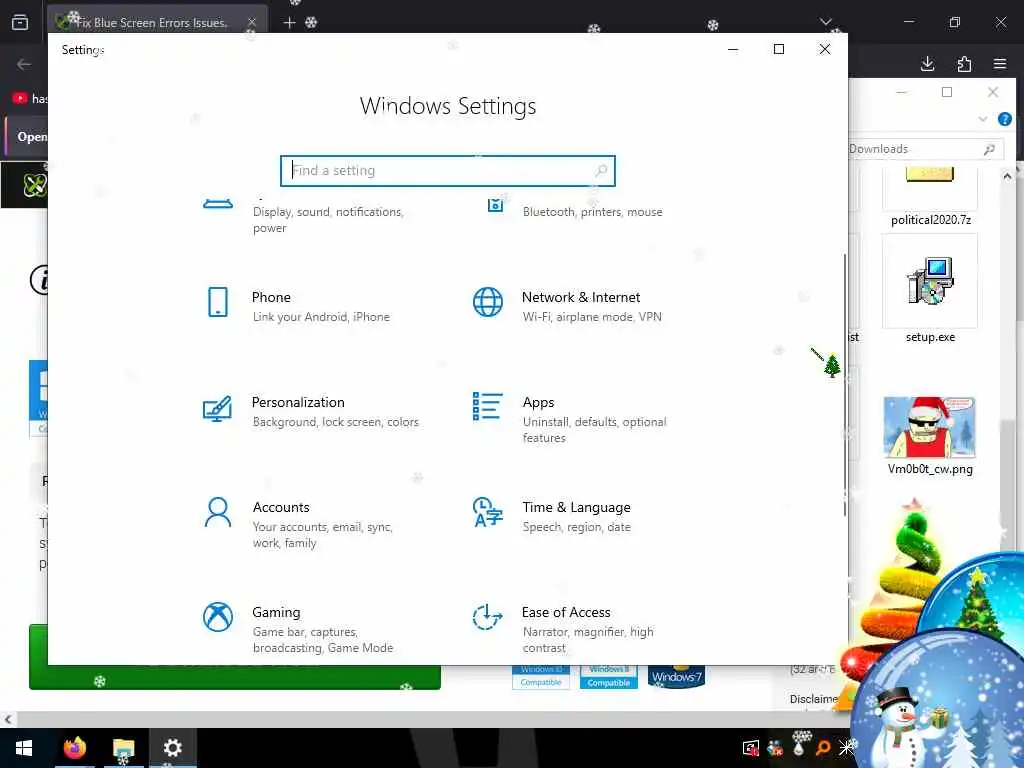Open Phone settings icon
This screenshot has height=768, width=1024.
217,302
